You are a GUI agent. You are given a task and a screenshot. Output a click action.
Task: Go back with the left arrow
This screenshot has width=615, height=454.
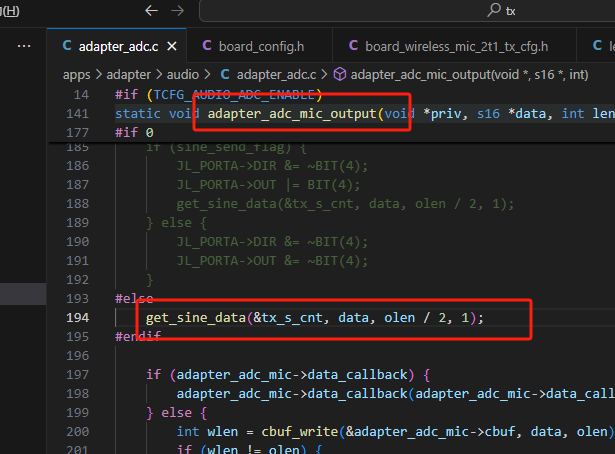[x=151, y=11]
